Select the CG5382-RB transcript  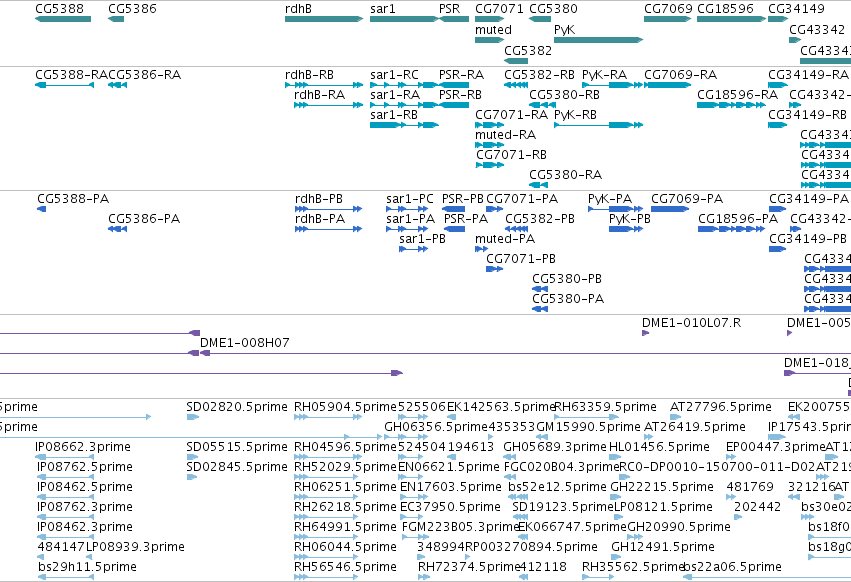pyautogui.click(x=516, y=85)
